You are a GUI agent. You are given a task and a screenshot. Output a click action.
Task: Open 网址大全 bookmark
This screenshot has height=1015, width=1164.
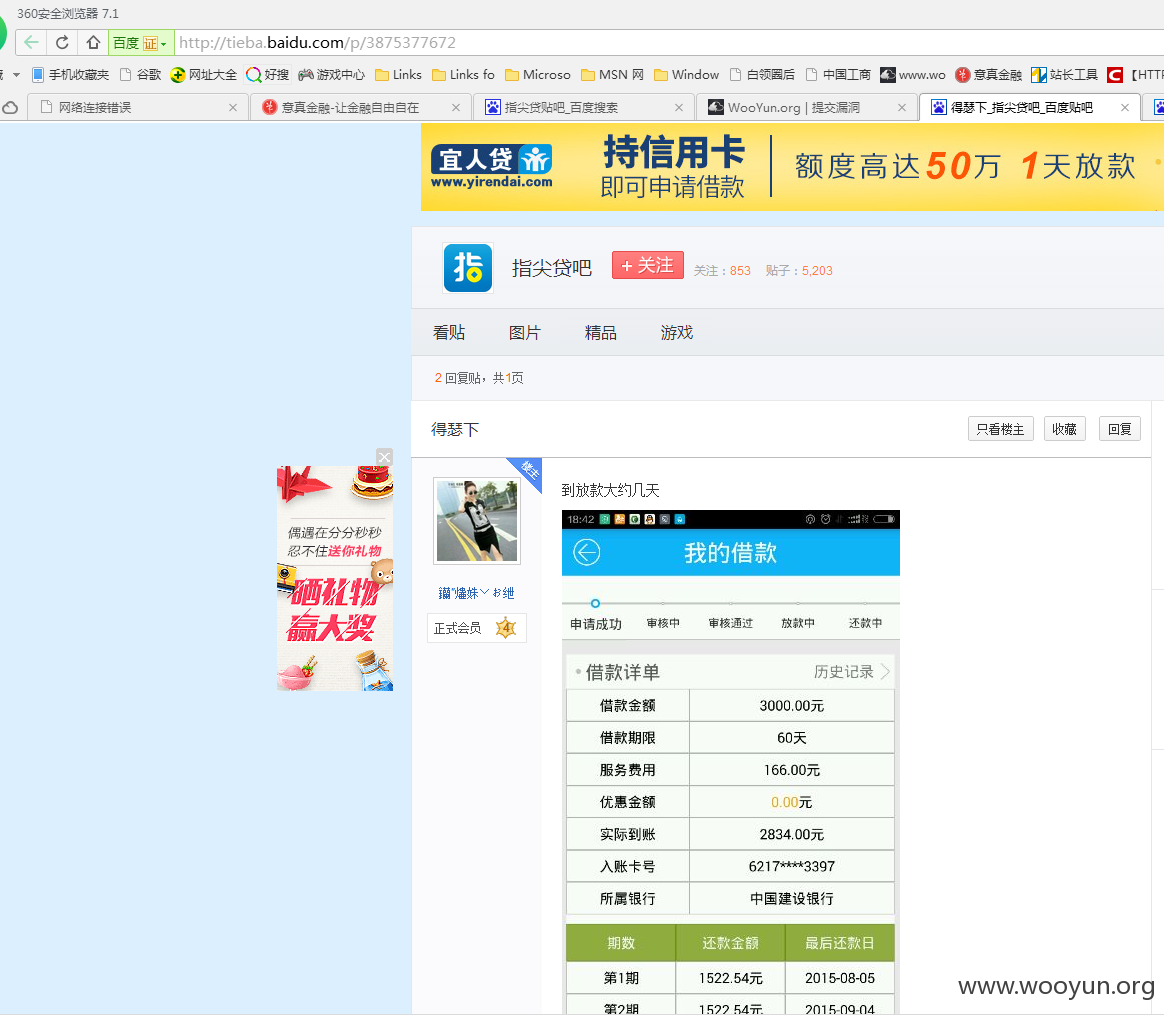204,74
